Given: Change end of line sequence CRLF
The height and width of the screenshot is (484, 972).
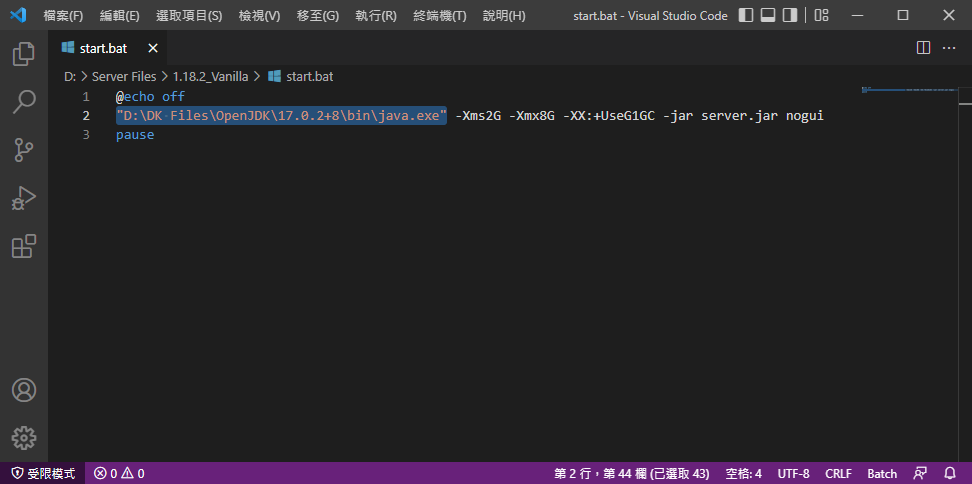Looking at the screenshot, I should [838, 474].
